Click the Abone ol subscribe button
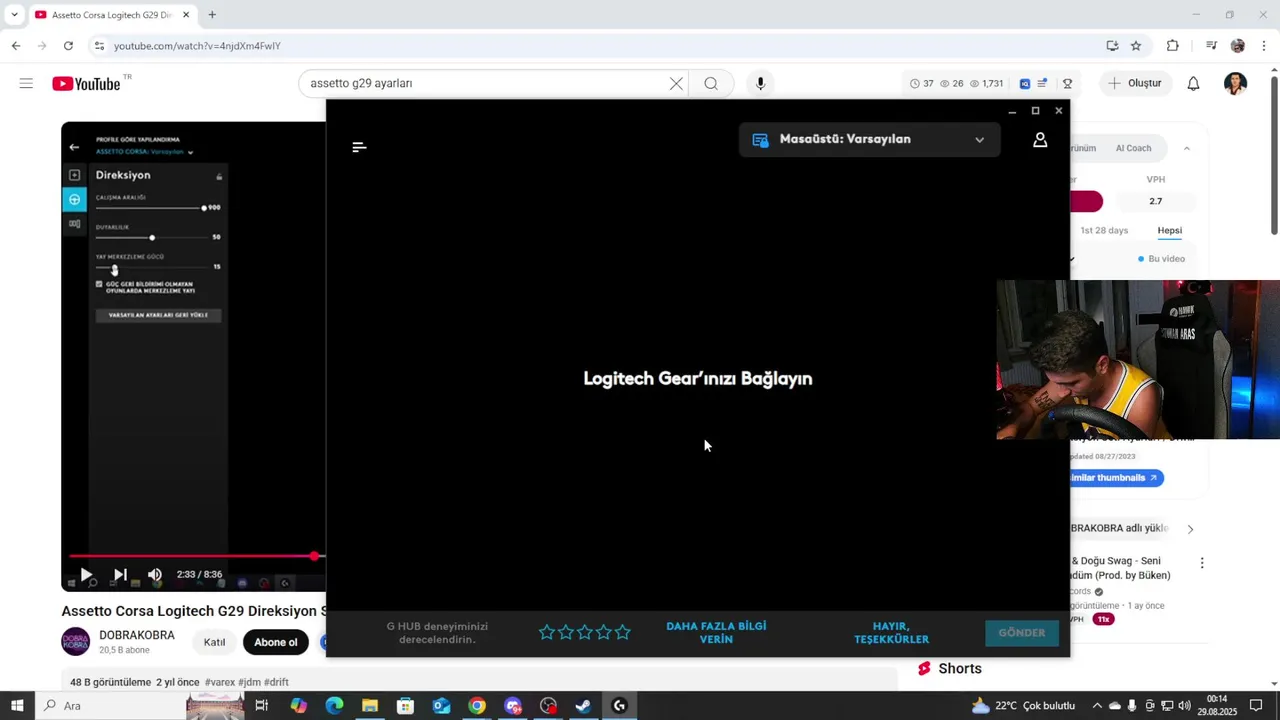The image size is (1280, 720). pyautogui.click(x=275, y=642)
